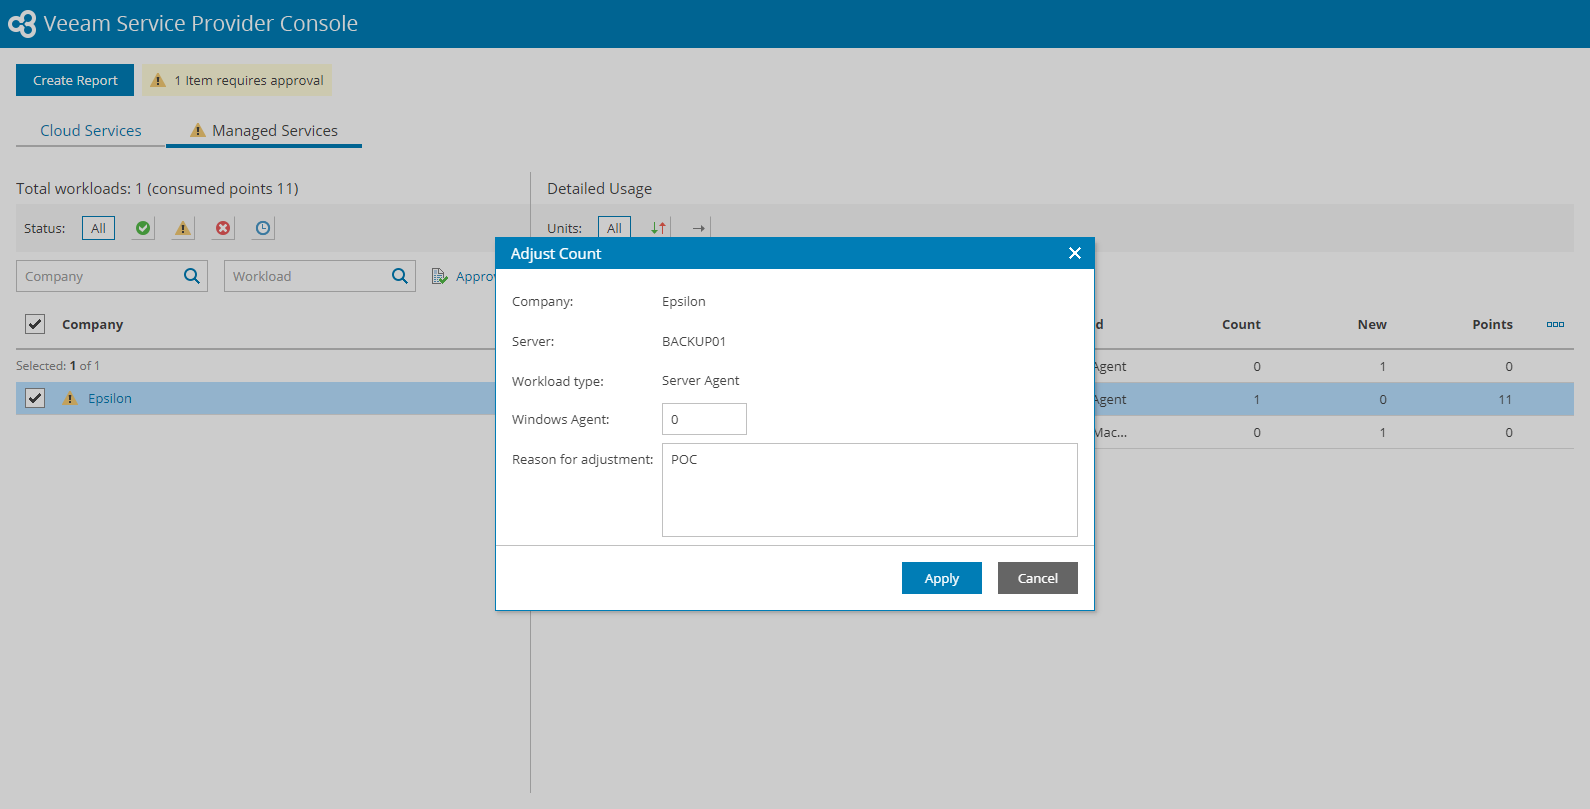
Task: Click the Create Report button
Action: tap(75, 80)
